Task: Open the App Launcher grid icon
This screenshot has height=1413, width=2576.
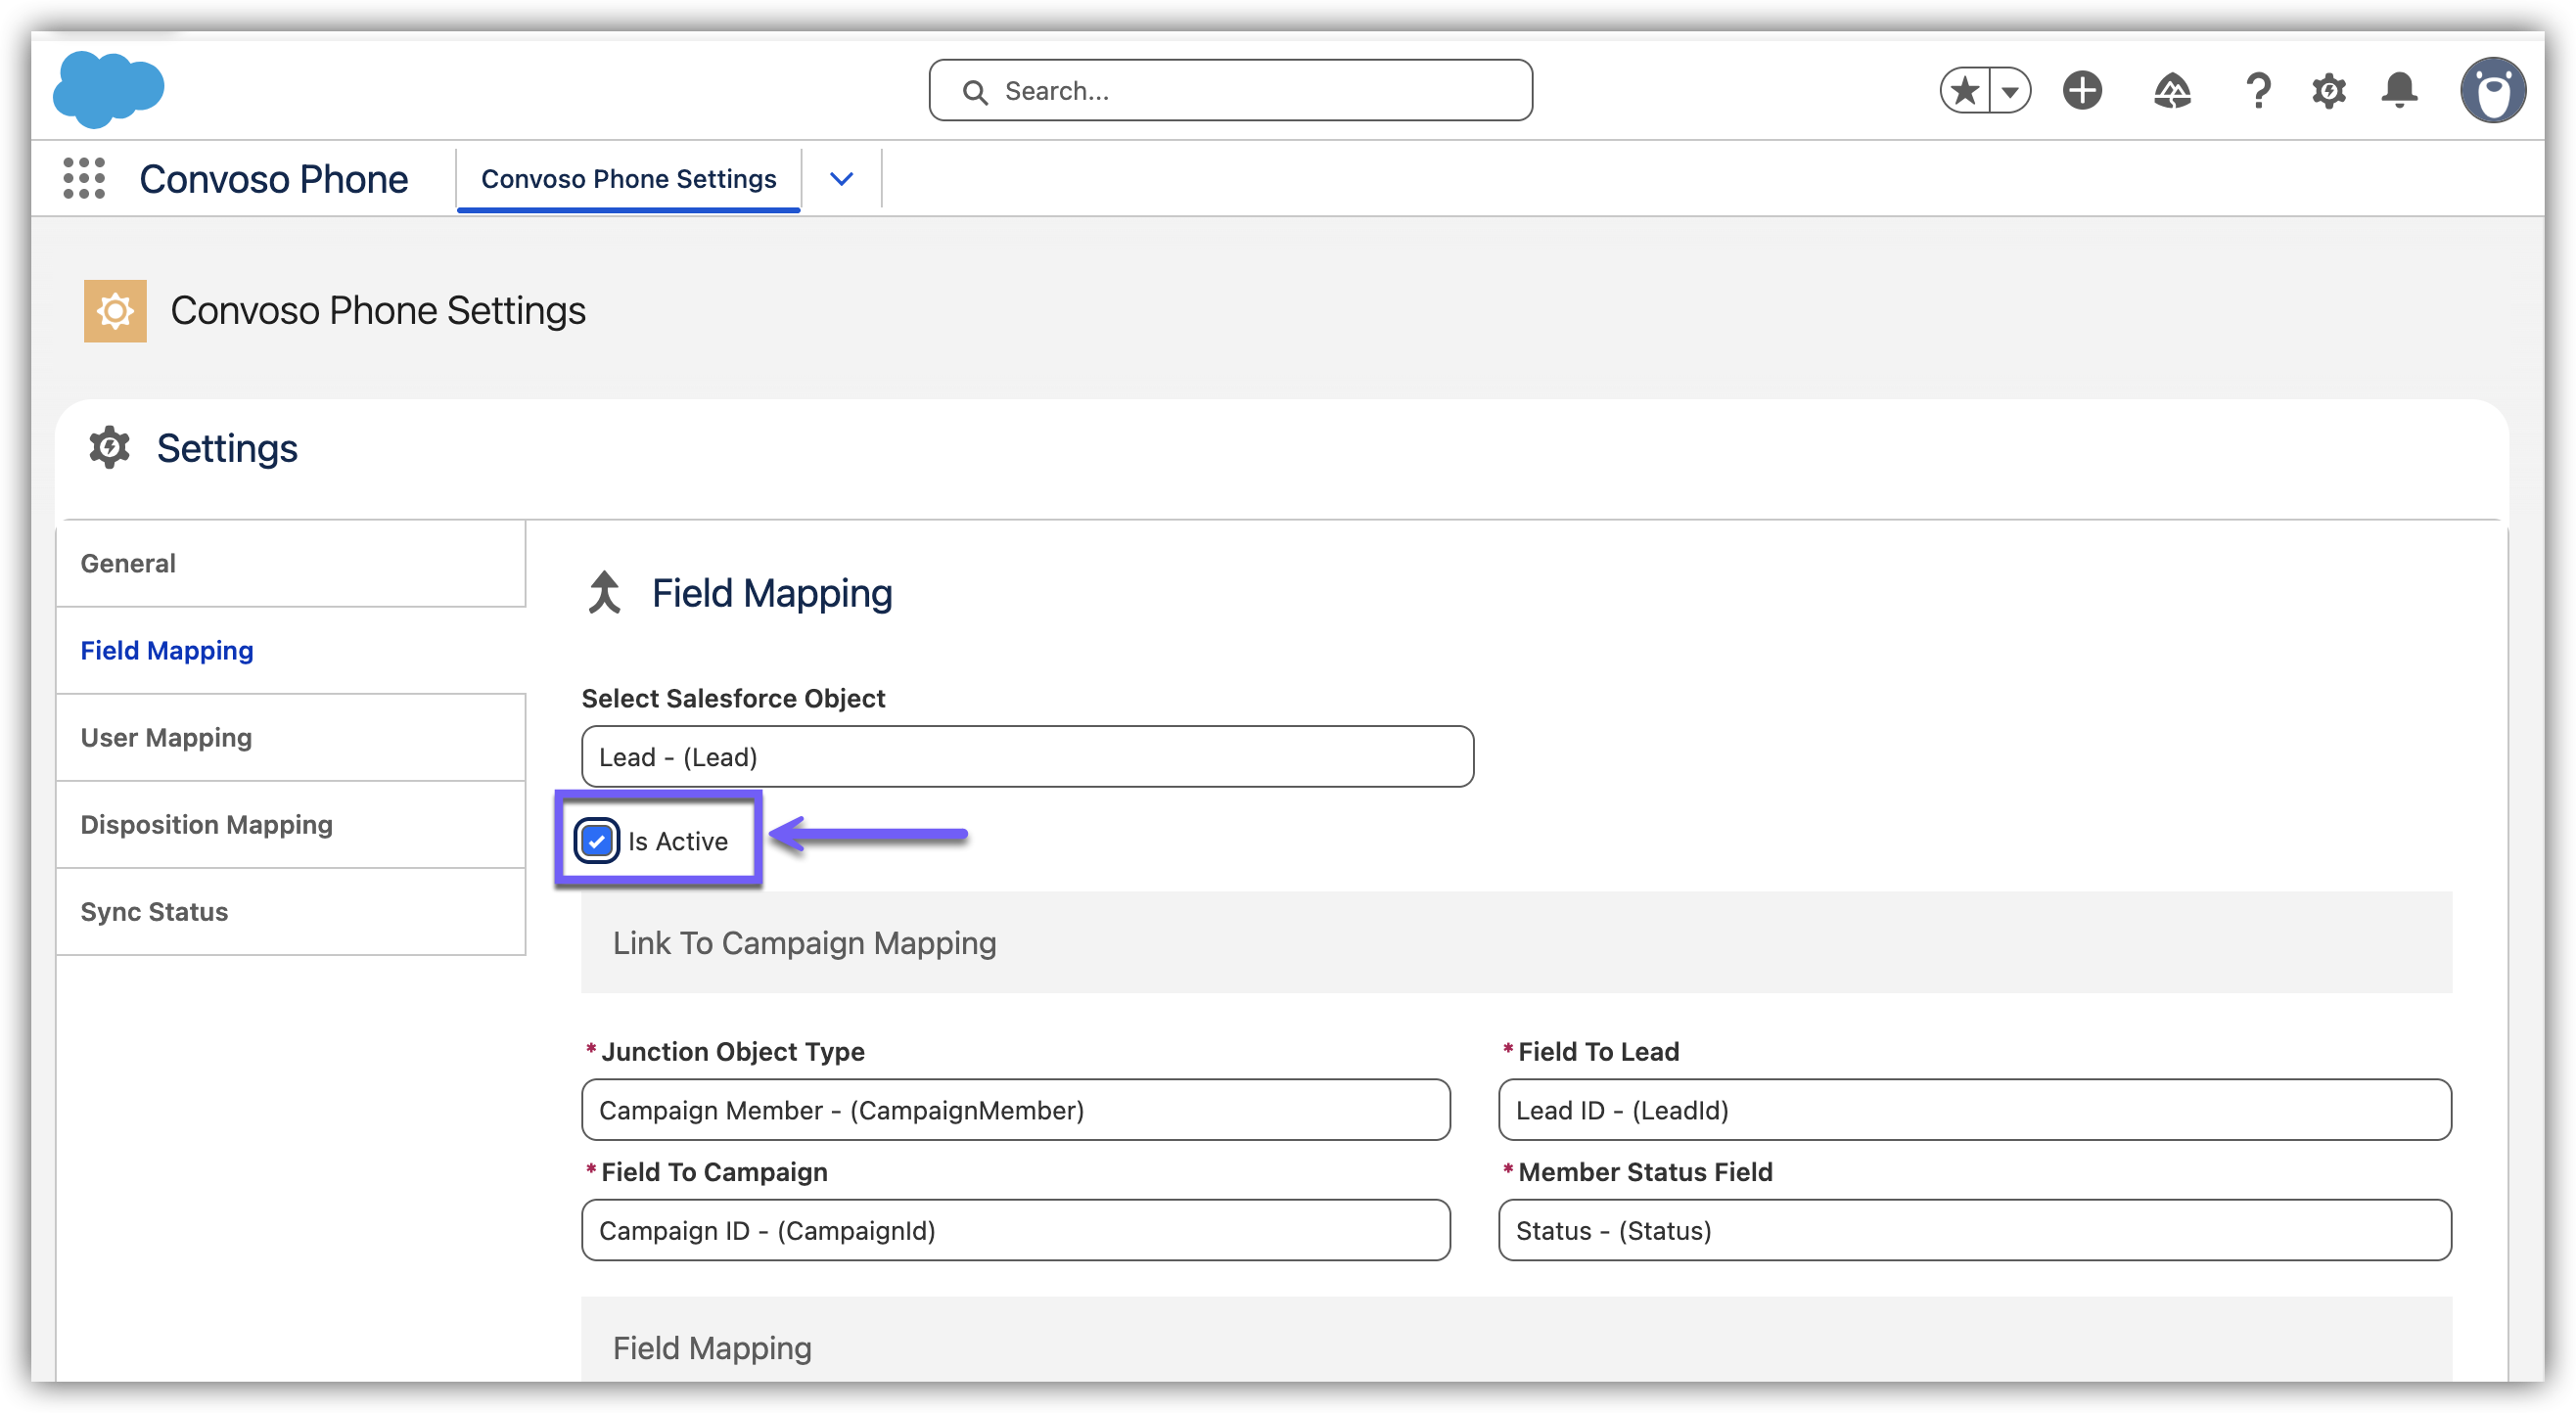Action: coord(84,179)
